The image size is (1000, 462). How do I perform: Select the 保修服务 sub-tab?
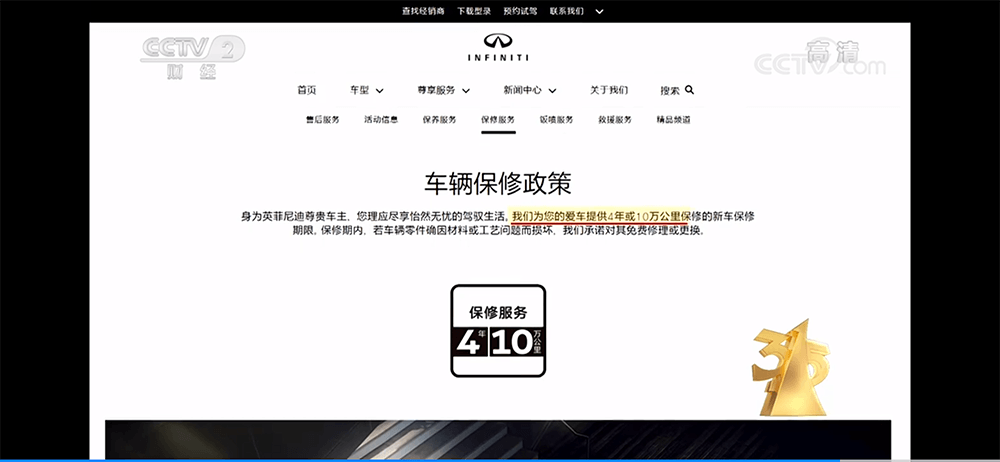(x=498, y=119)
